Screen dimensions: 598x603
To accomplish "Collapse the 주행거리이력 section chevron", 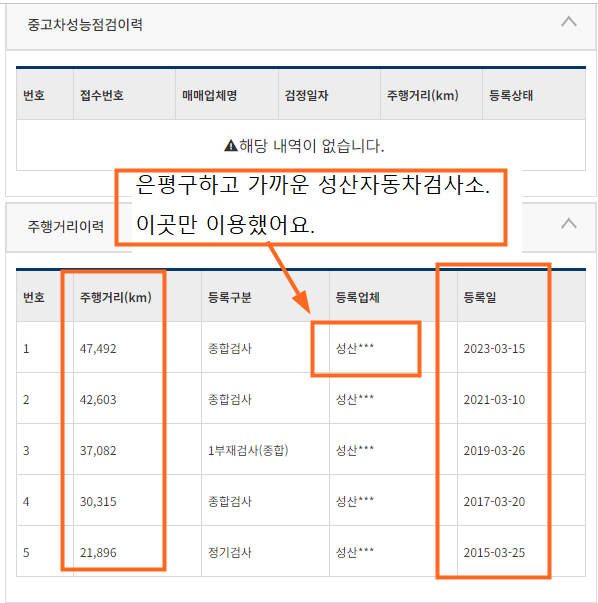I will tap(568, 223).
